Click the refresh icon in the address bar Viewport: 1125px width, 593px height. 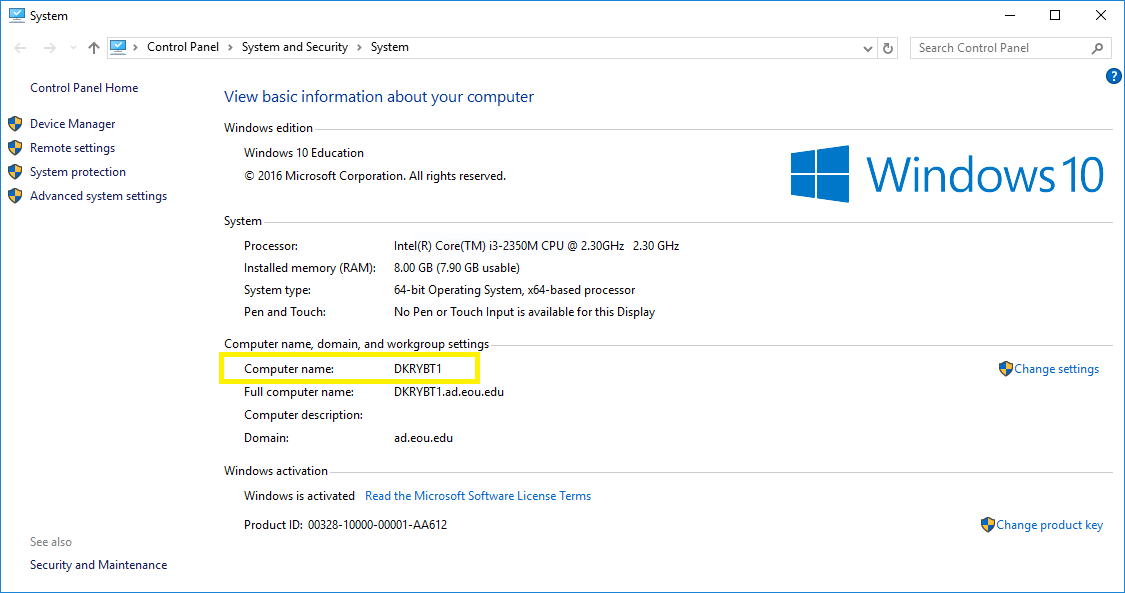pos(887,47)
